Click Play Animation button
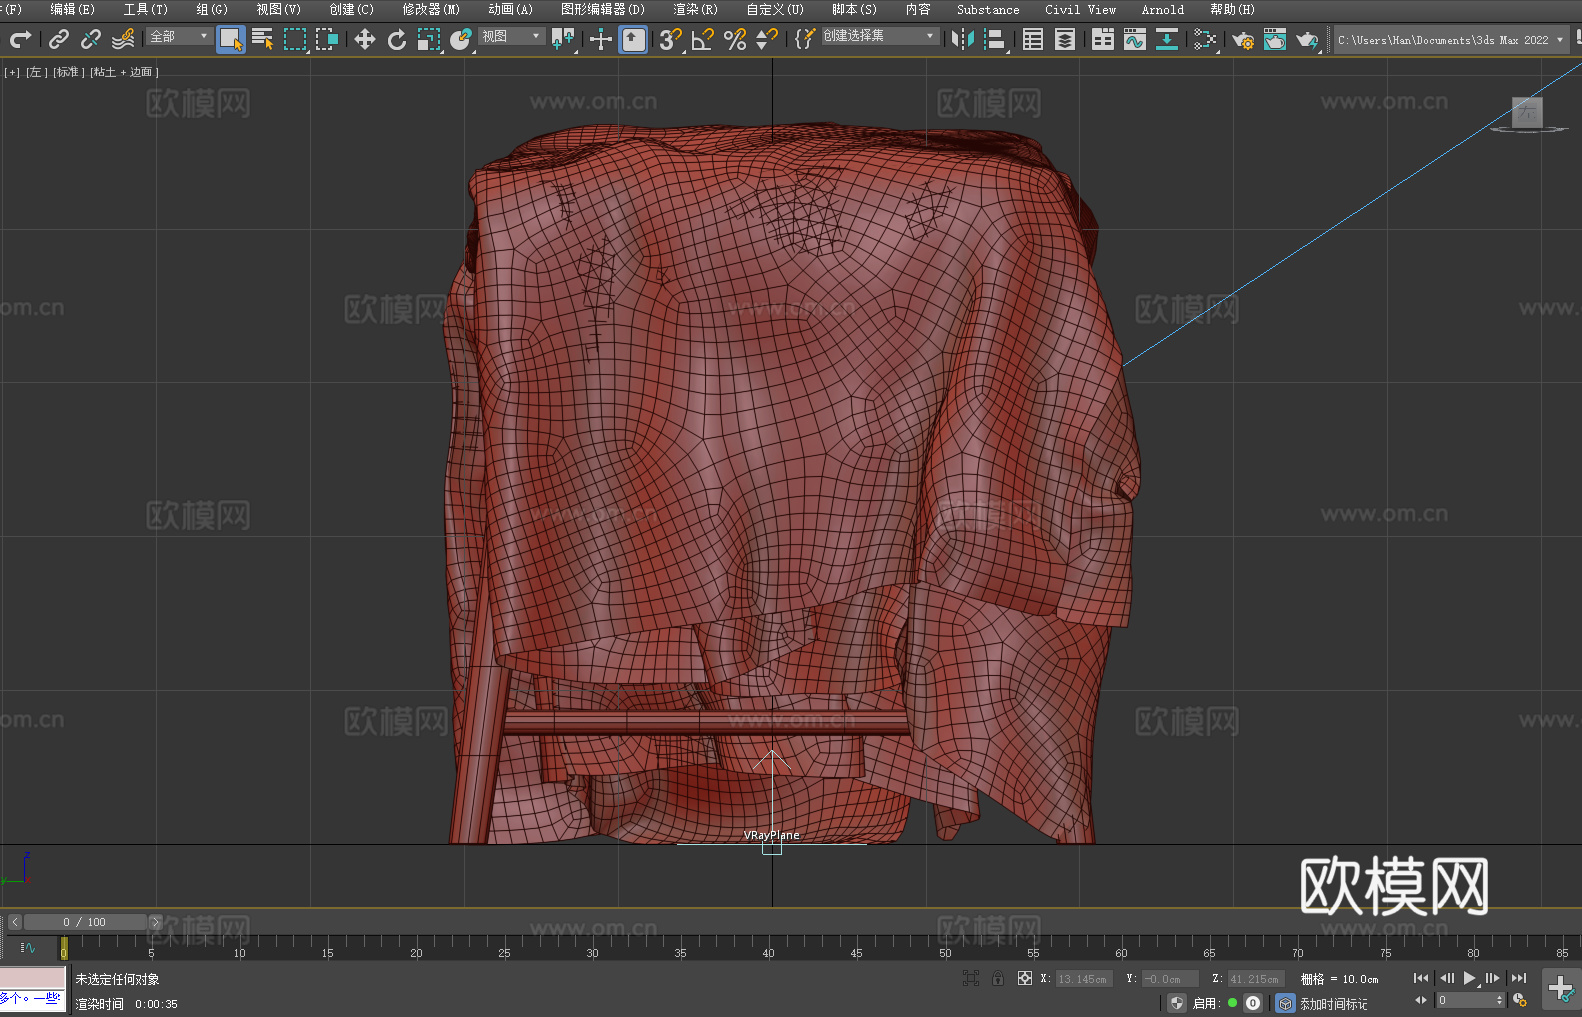1582x1017 pixels. [1469, 978]
